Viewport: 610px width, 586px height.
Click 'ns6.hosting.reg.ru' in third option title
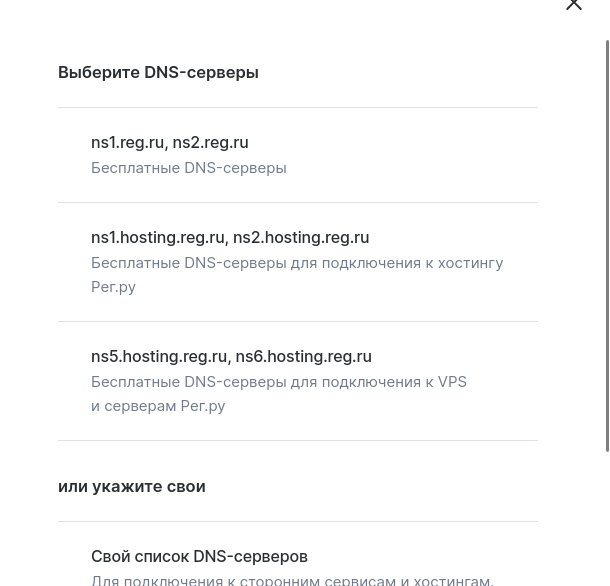(x=303, y=356)
